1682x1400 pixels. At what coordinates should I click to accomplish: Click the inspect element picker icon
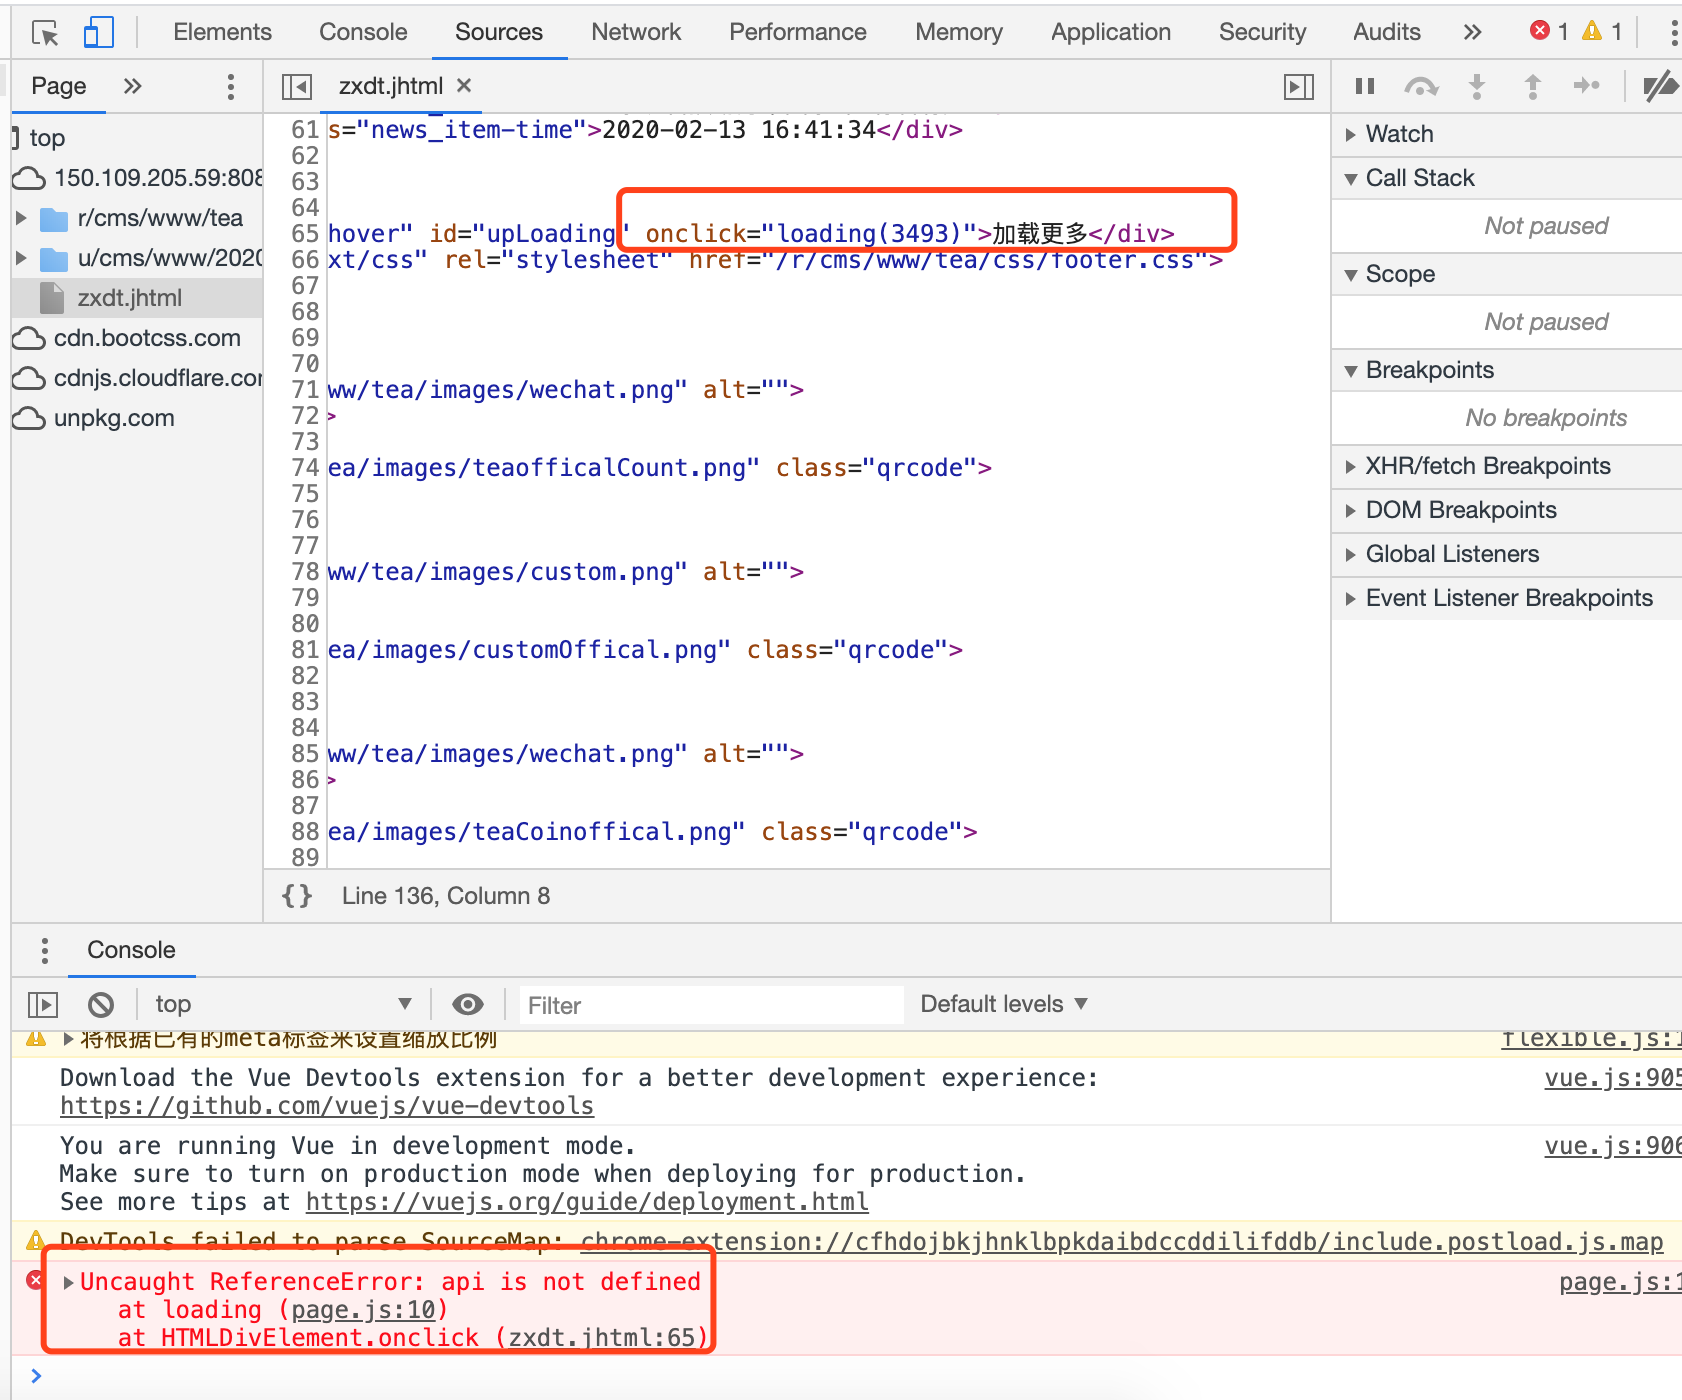click(x=45, y=33)
